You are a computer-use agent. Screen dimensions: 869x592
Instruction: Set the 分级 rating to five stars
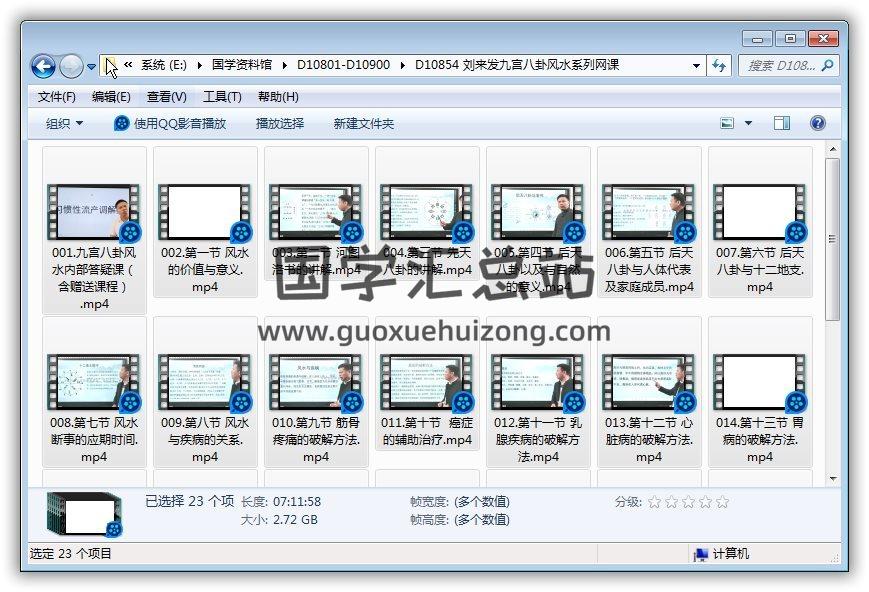click(x=722, y=502)
